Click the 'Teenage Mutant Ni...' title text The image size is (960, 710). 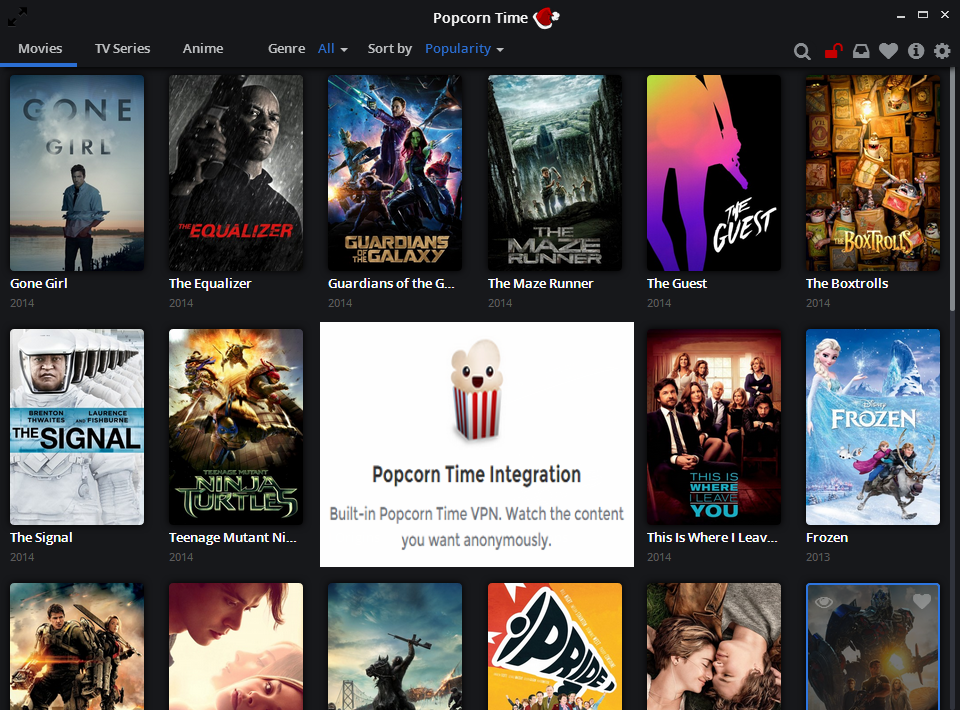pyautogui.click(x=233, y=537)
